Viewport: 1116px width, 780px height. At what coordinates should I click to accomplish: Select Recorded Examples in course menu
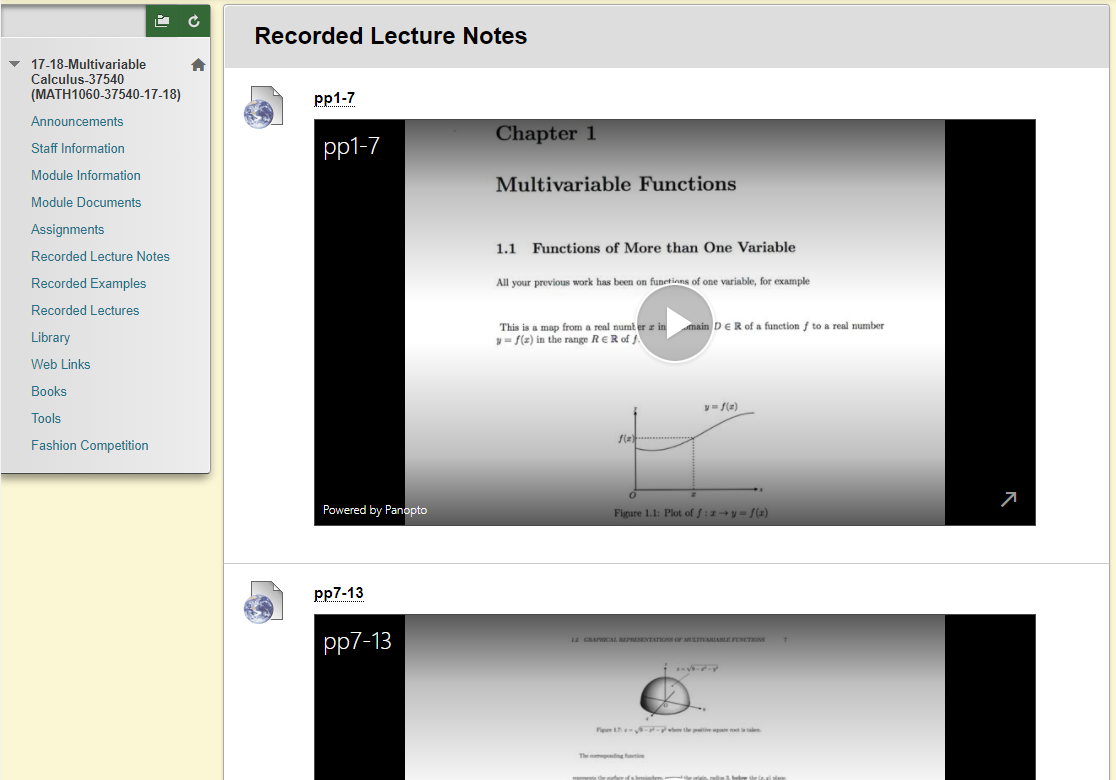tap(88, 284)
